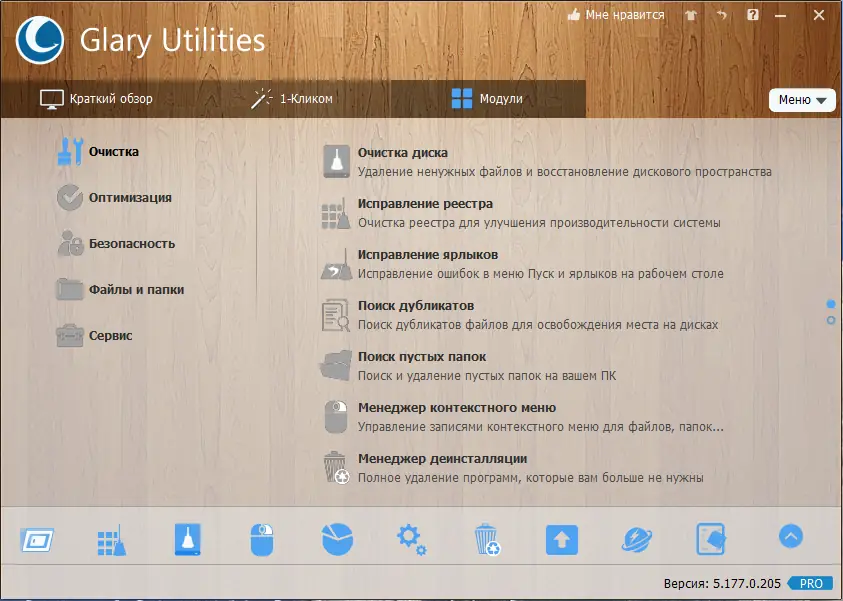Click the blue "PRO" badge
The width and height of the screenshot is (843, 601).
click(810, 583)
